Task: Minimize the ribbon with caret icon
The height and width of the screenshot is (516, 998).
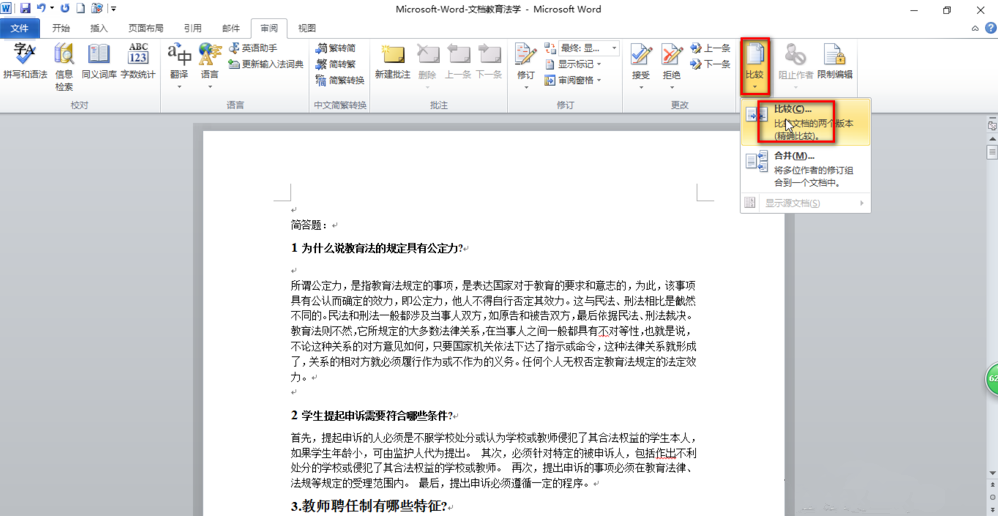Action: (x=975, y=28)
